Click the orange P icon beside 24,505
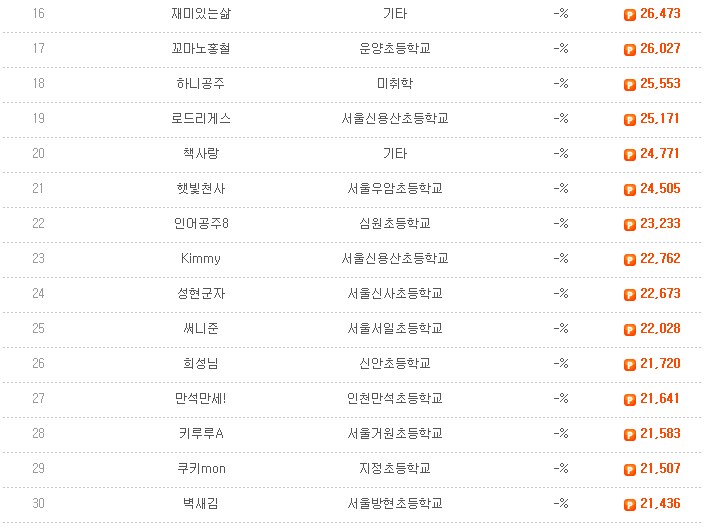Image resolution: width=708 pixels, height=530 pixels. 629,190
